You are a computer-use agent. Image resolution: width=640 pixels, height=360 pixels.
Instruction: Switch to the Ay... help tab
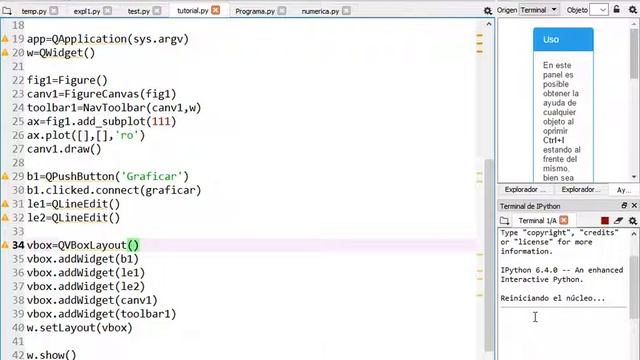pos(624,190)
